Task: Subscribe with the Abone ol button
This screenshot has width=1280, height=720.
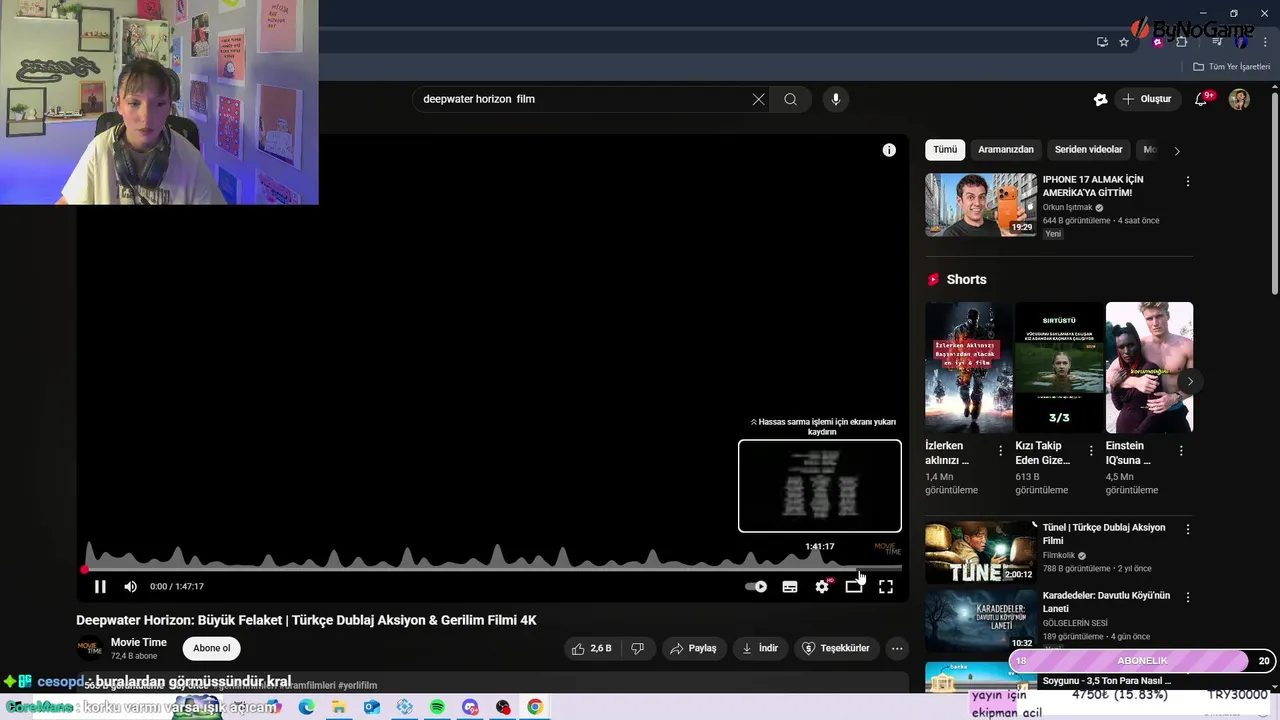Action: pos(211,648)
